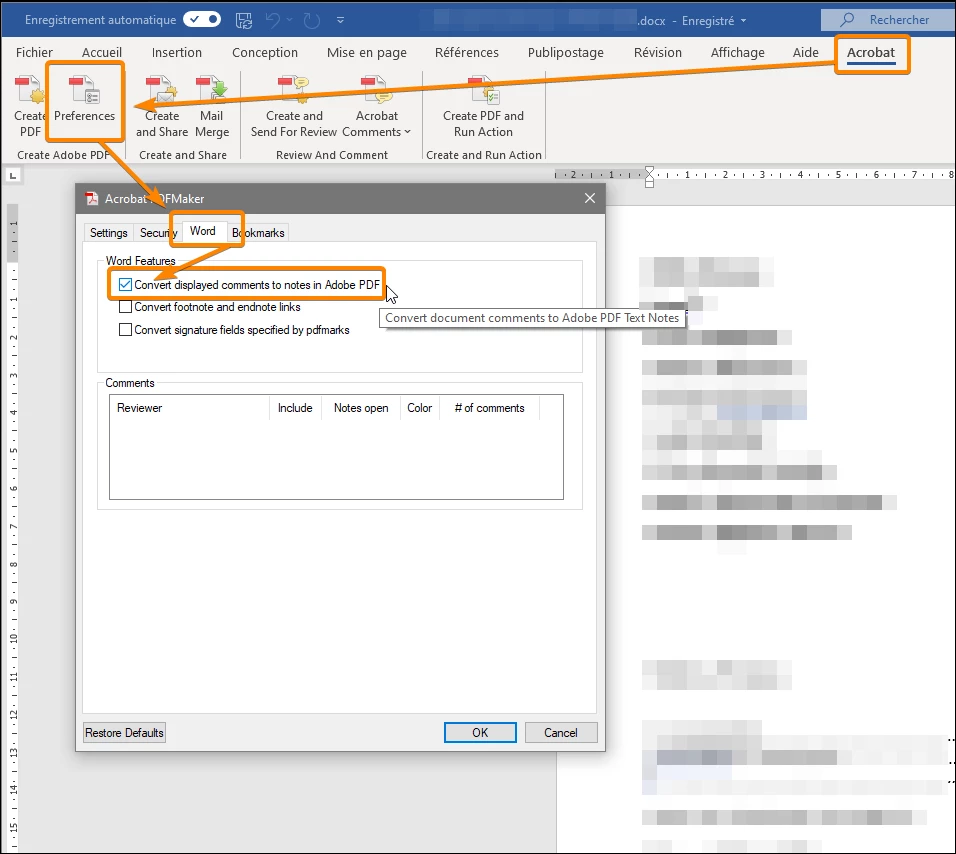Uncheck Convert displayed comments to notes
The width and height of the screenshot is (956, 854).
click(x=125, y=285)
